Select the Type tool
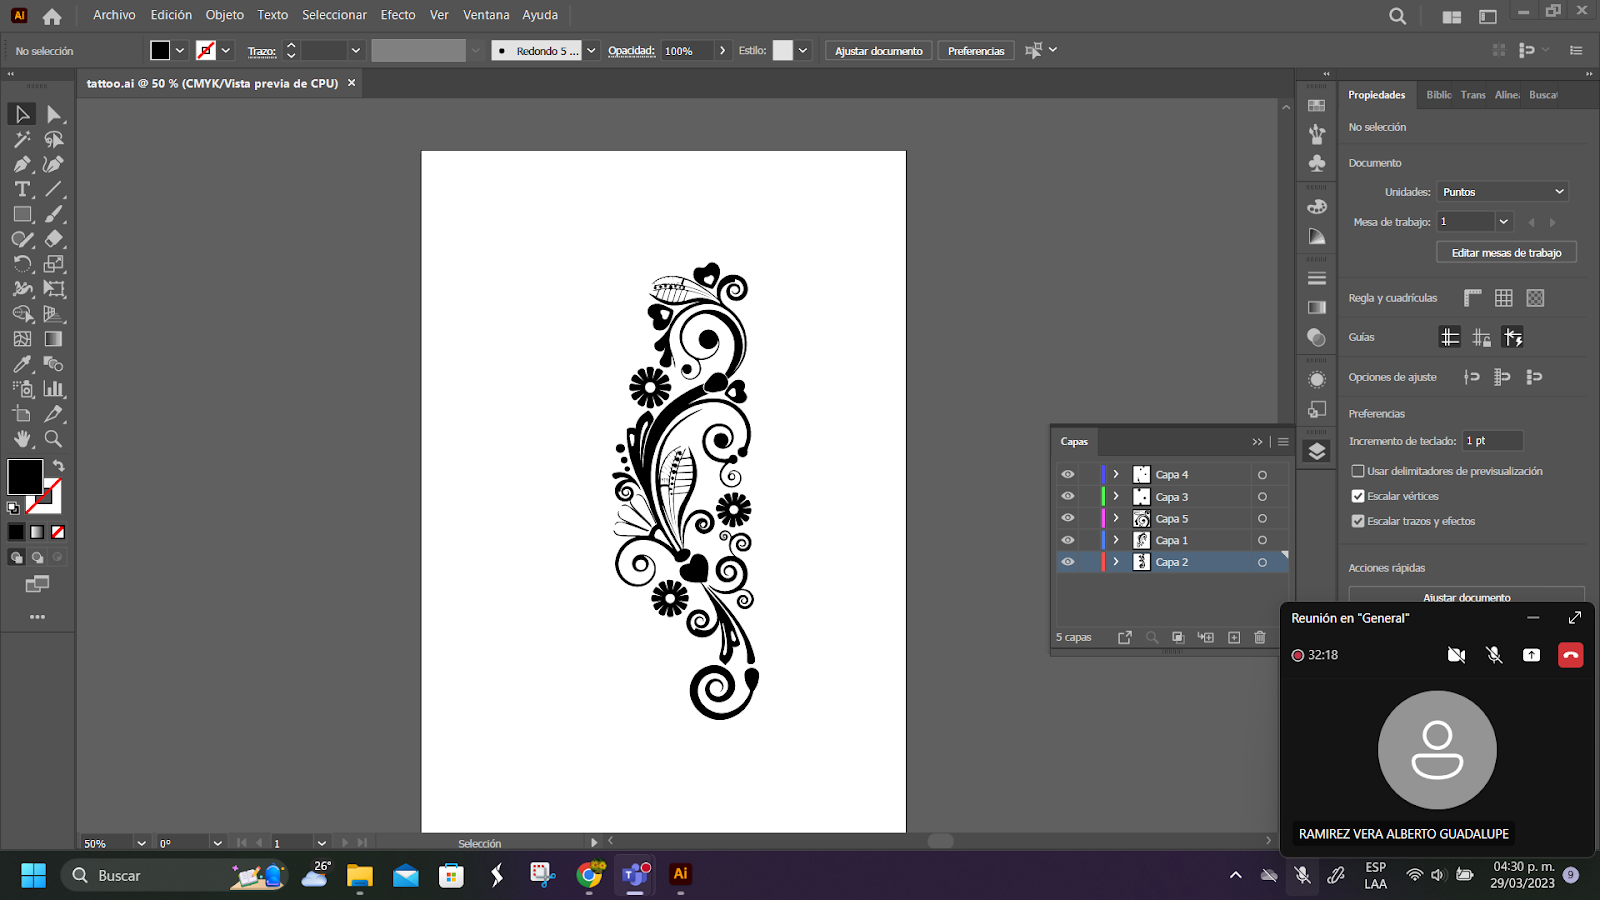This screenshot has height=900, width=1600. [x=22, y=189]
